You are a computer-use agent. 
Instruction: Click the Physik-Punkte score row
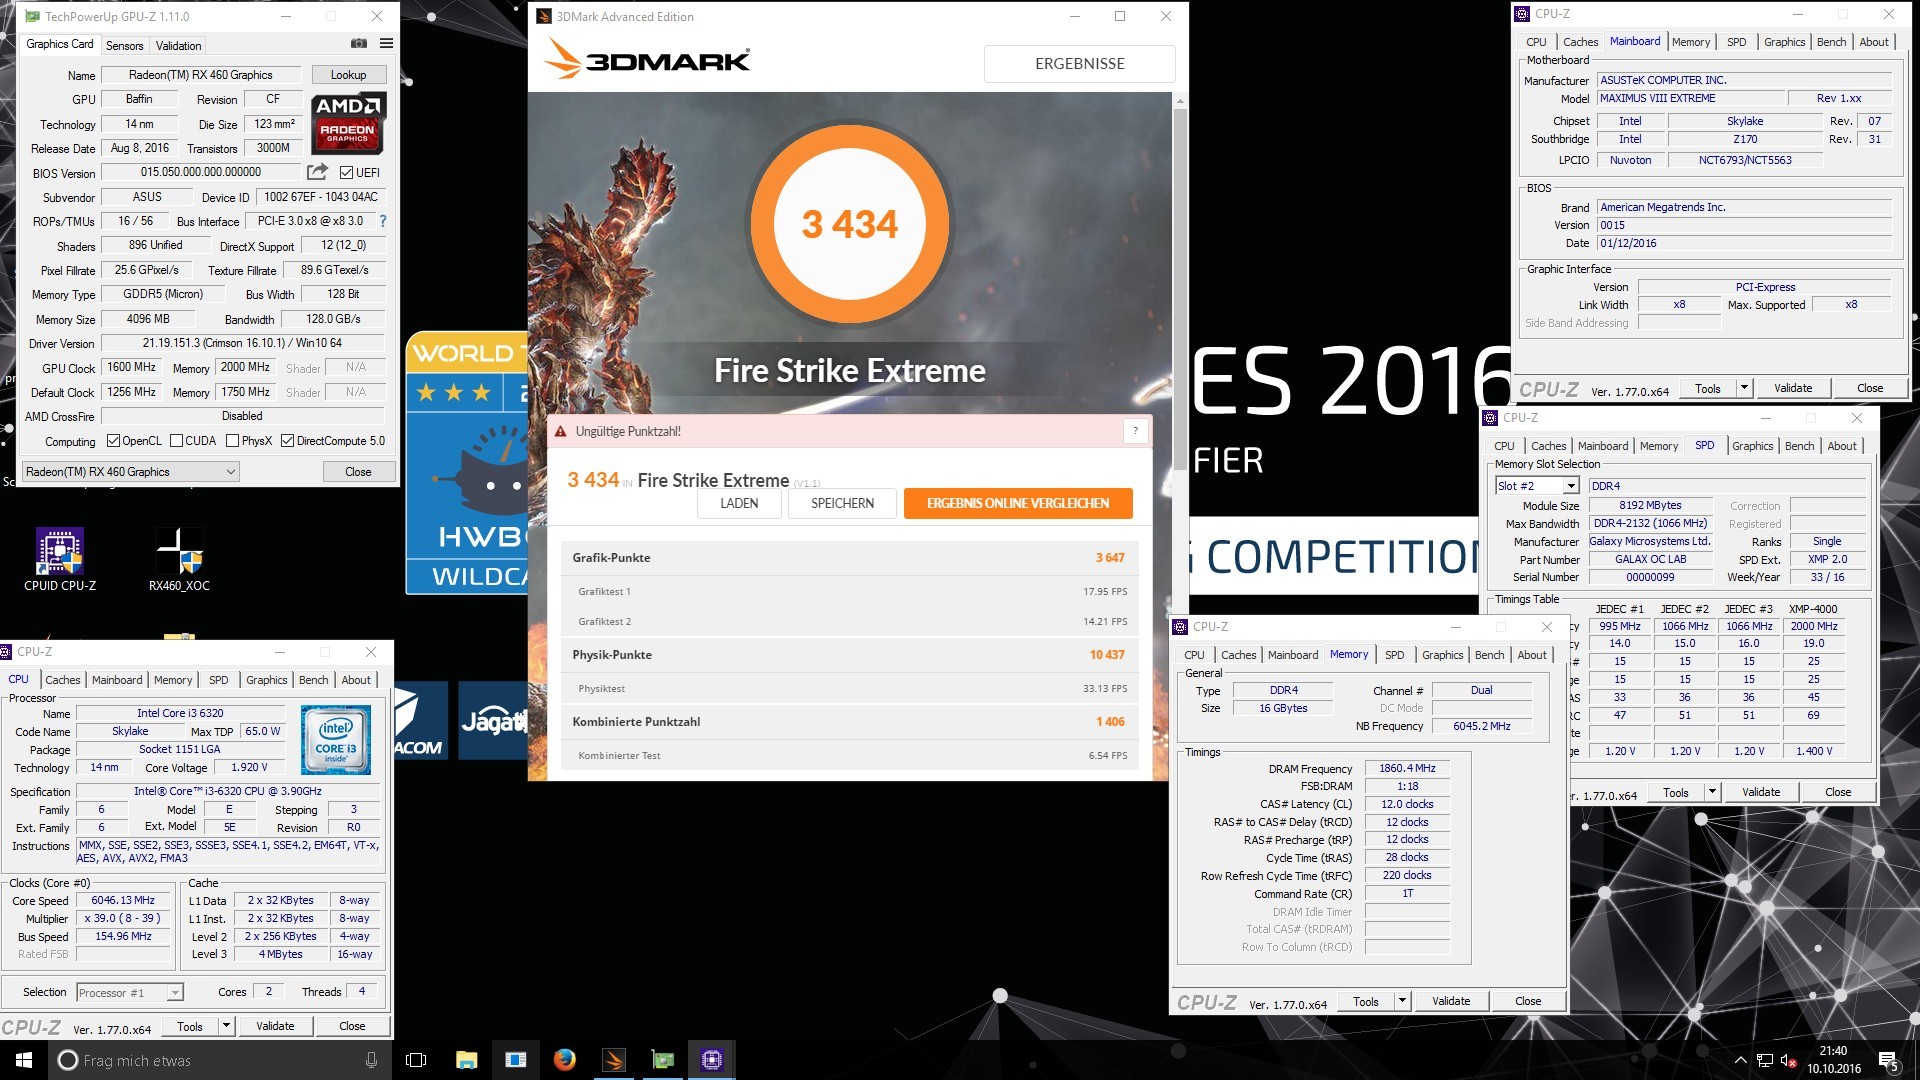[x=849, y=655]
